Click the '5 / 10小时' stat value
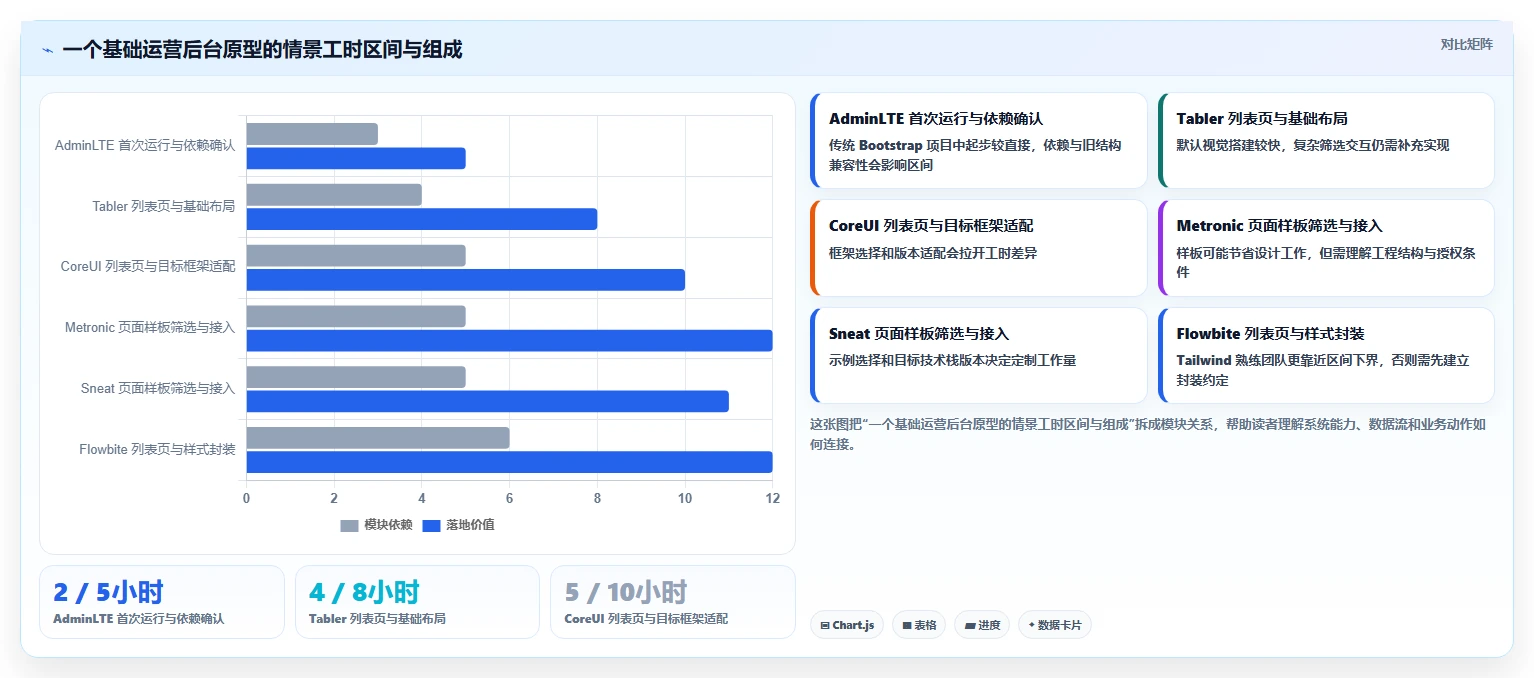1534x678 pixels. coord(626,593)
